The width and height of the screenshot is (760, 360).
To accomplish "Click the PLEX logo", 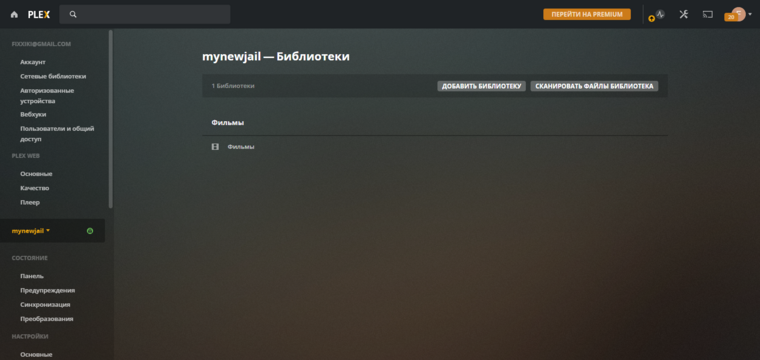I will (38, 15).
